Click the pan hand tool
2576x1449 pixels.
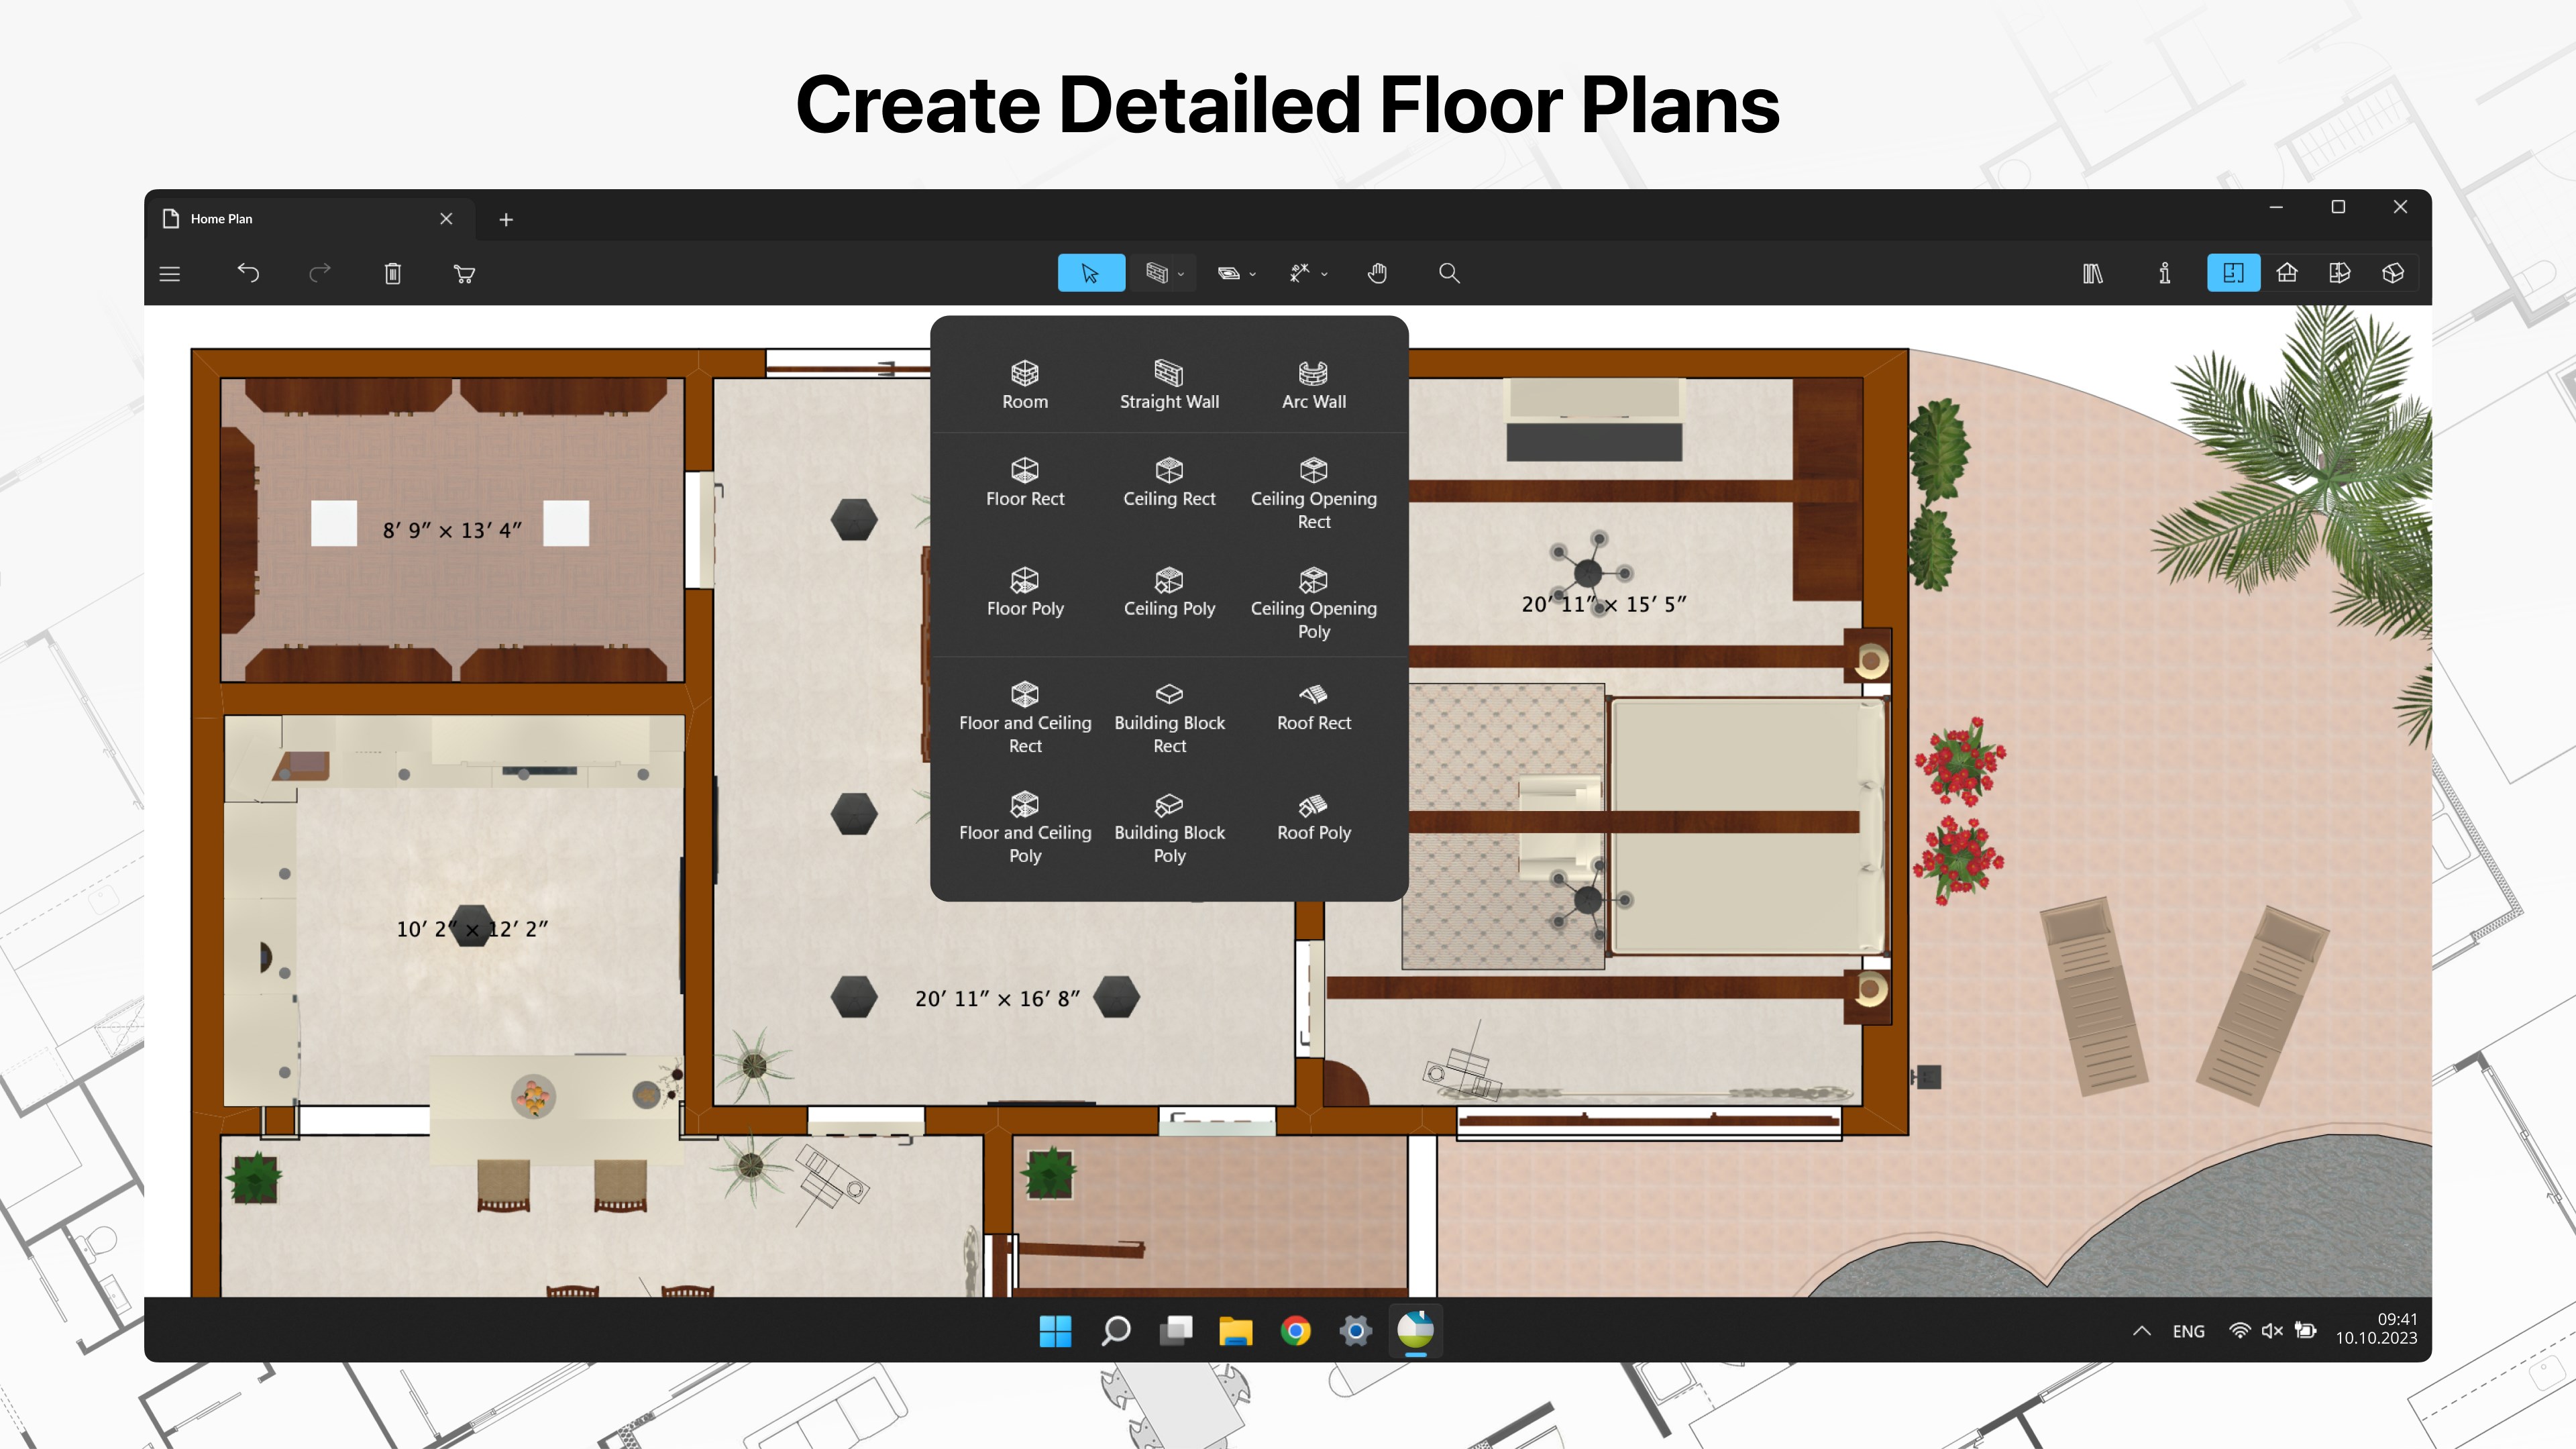(1377, 273)
